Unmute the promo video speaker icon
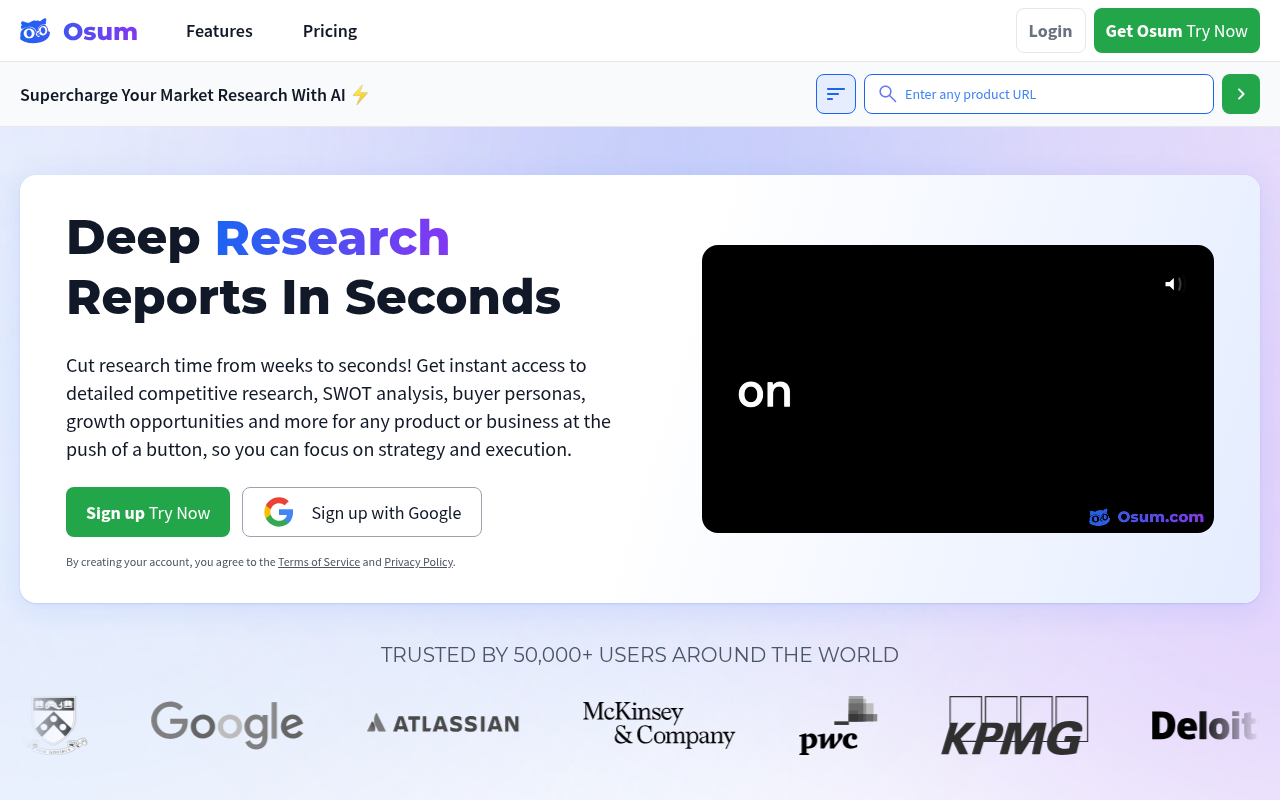This screenshot has height=800, width=1280. coord(1173,284)
